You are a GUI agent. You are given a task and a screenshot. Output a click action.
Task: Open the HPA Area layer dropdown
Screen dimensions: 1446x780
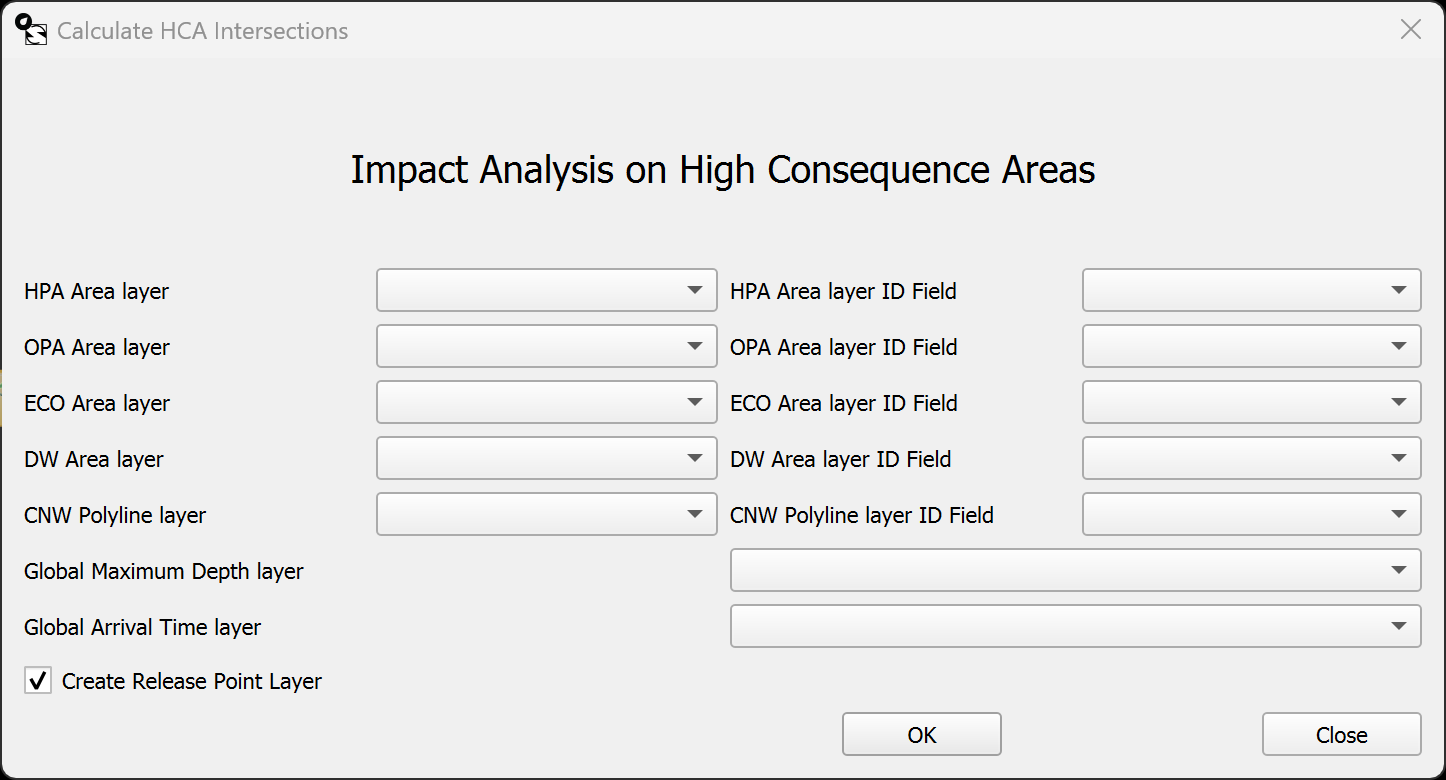(546, 290)
